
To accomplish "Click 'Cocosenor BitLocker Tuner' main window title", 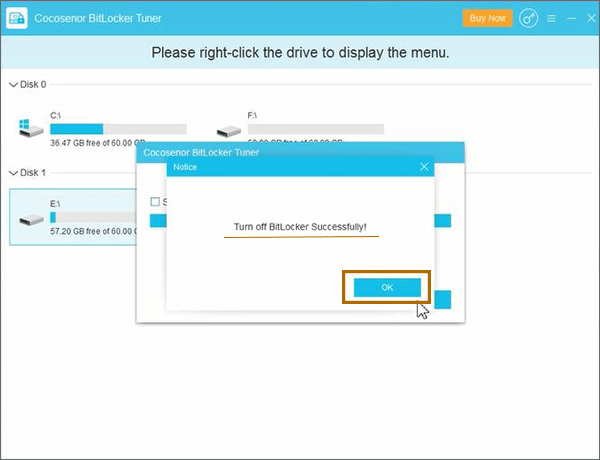I will click(98, 18).
